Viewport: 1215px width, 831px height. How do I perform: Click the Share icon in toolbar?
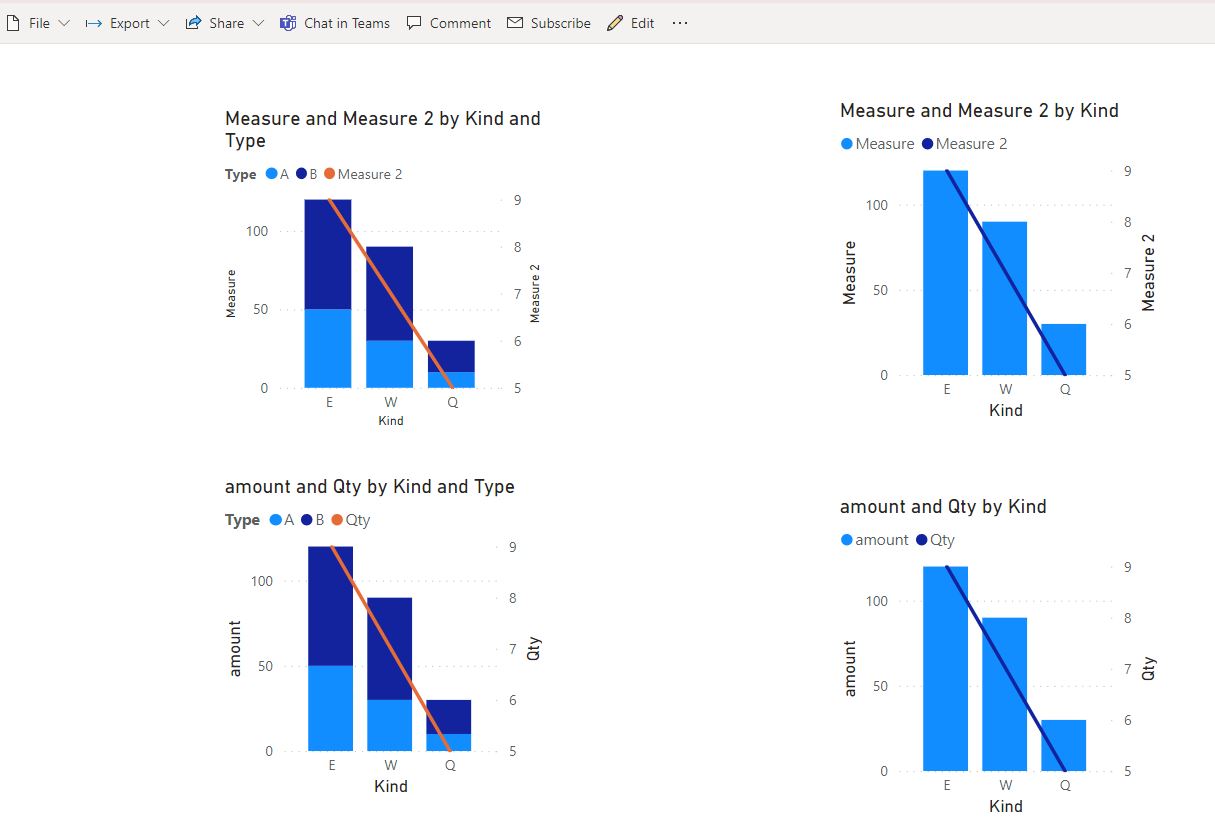194,23
